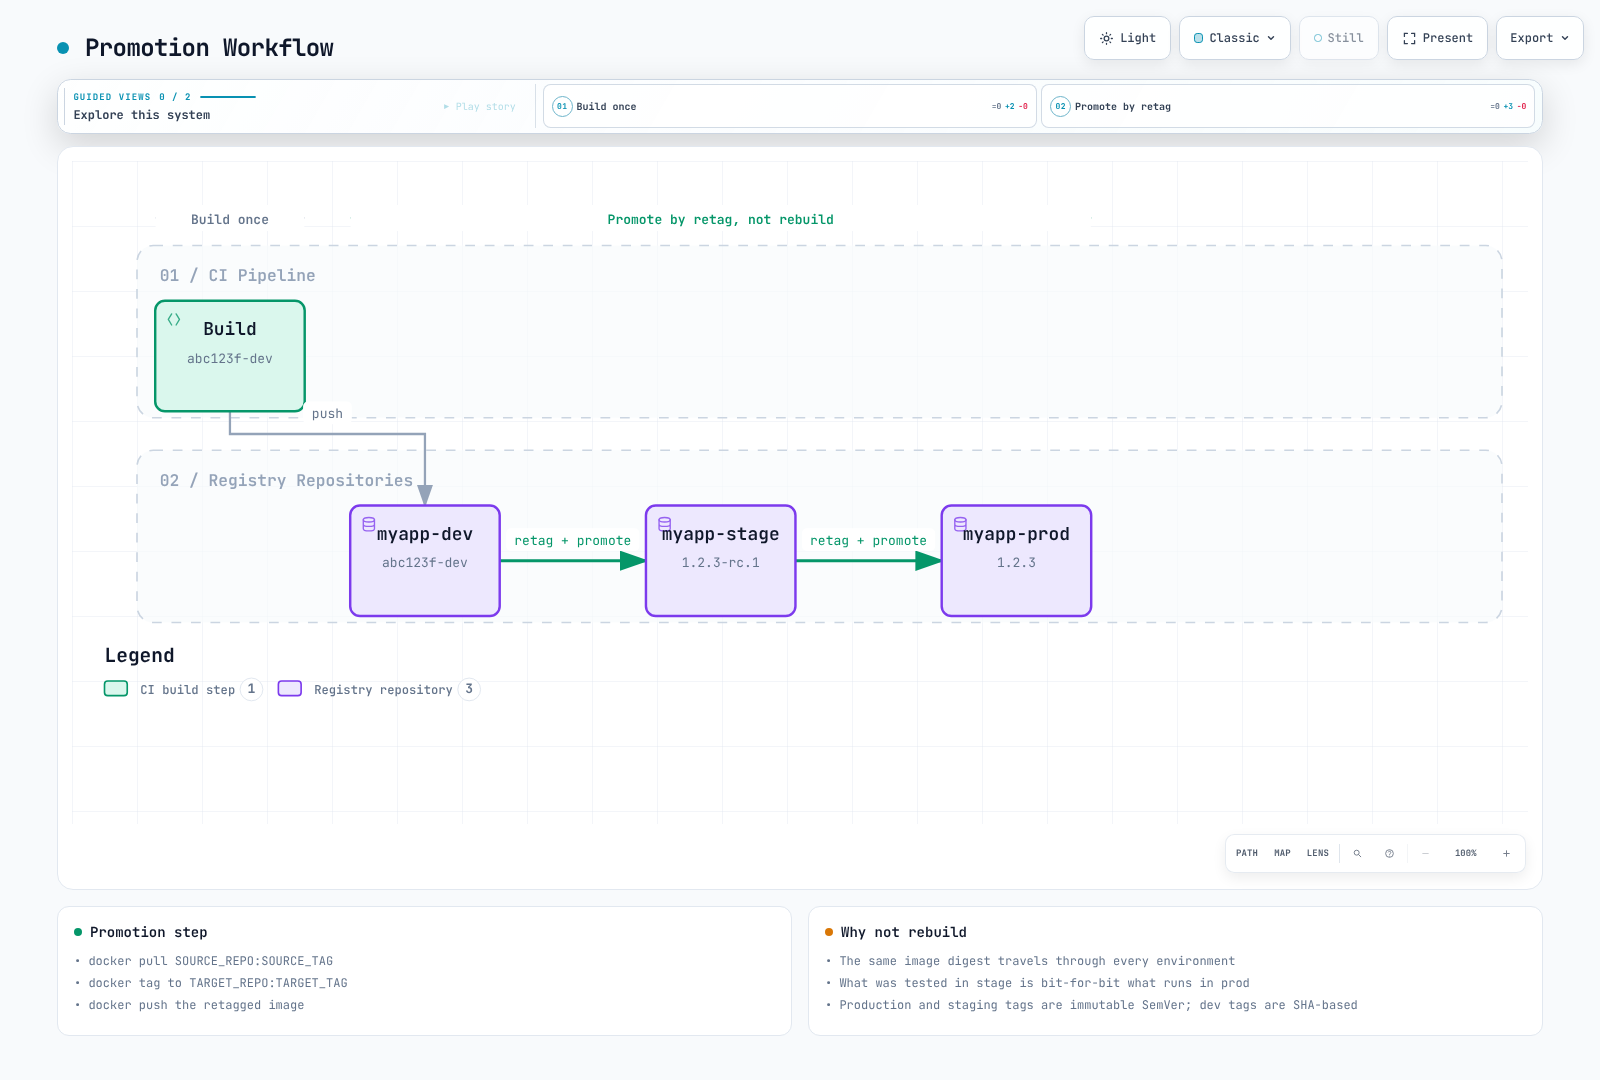Click the CI build step count badge 1

click(251, 689)
